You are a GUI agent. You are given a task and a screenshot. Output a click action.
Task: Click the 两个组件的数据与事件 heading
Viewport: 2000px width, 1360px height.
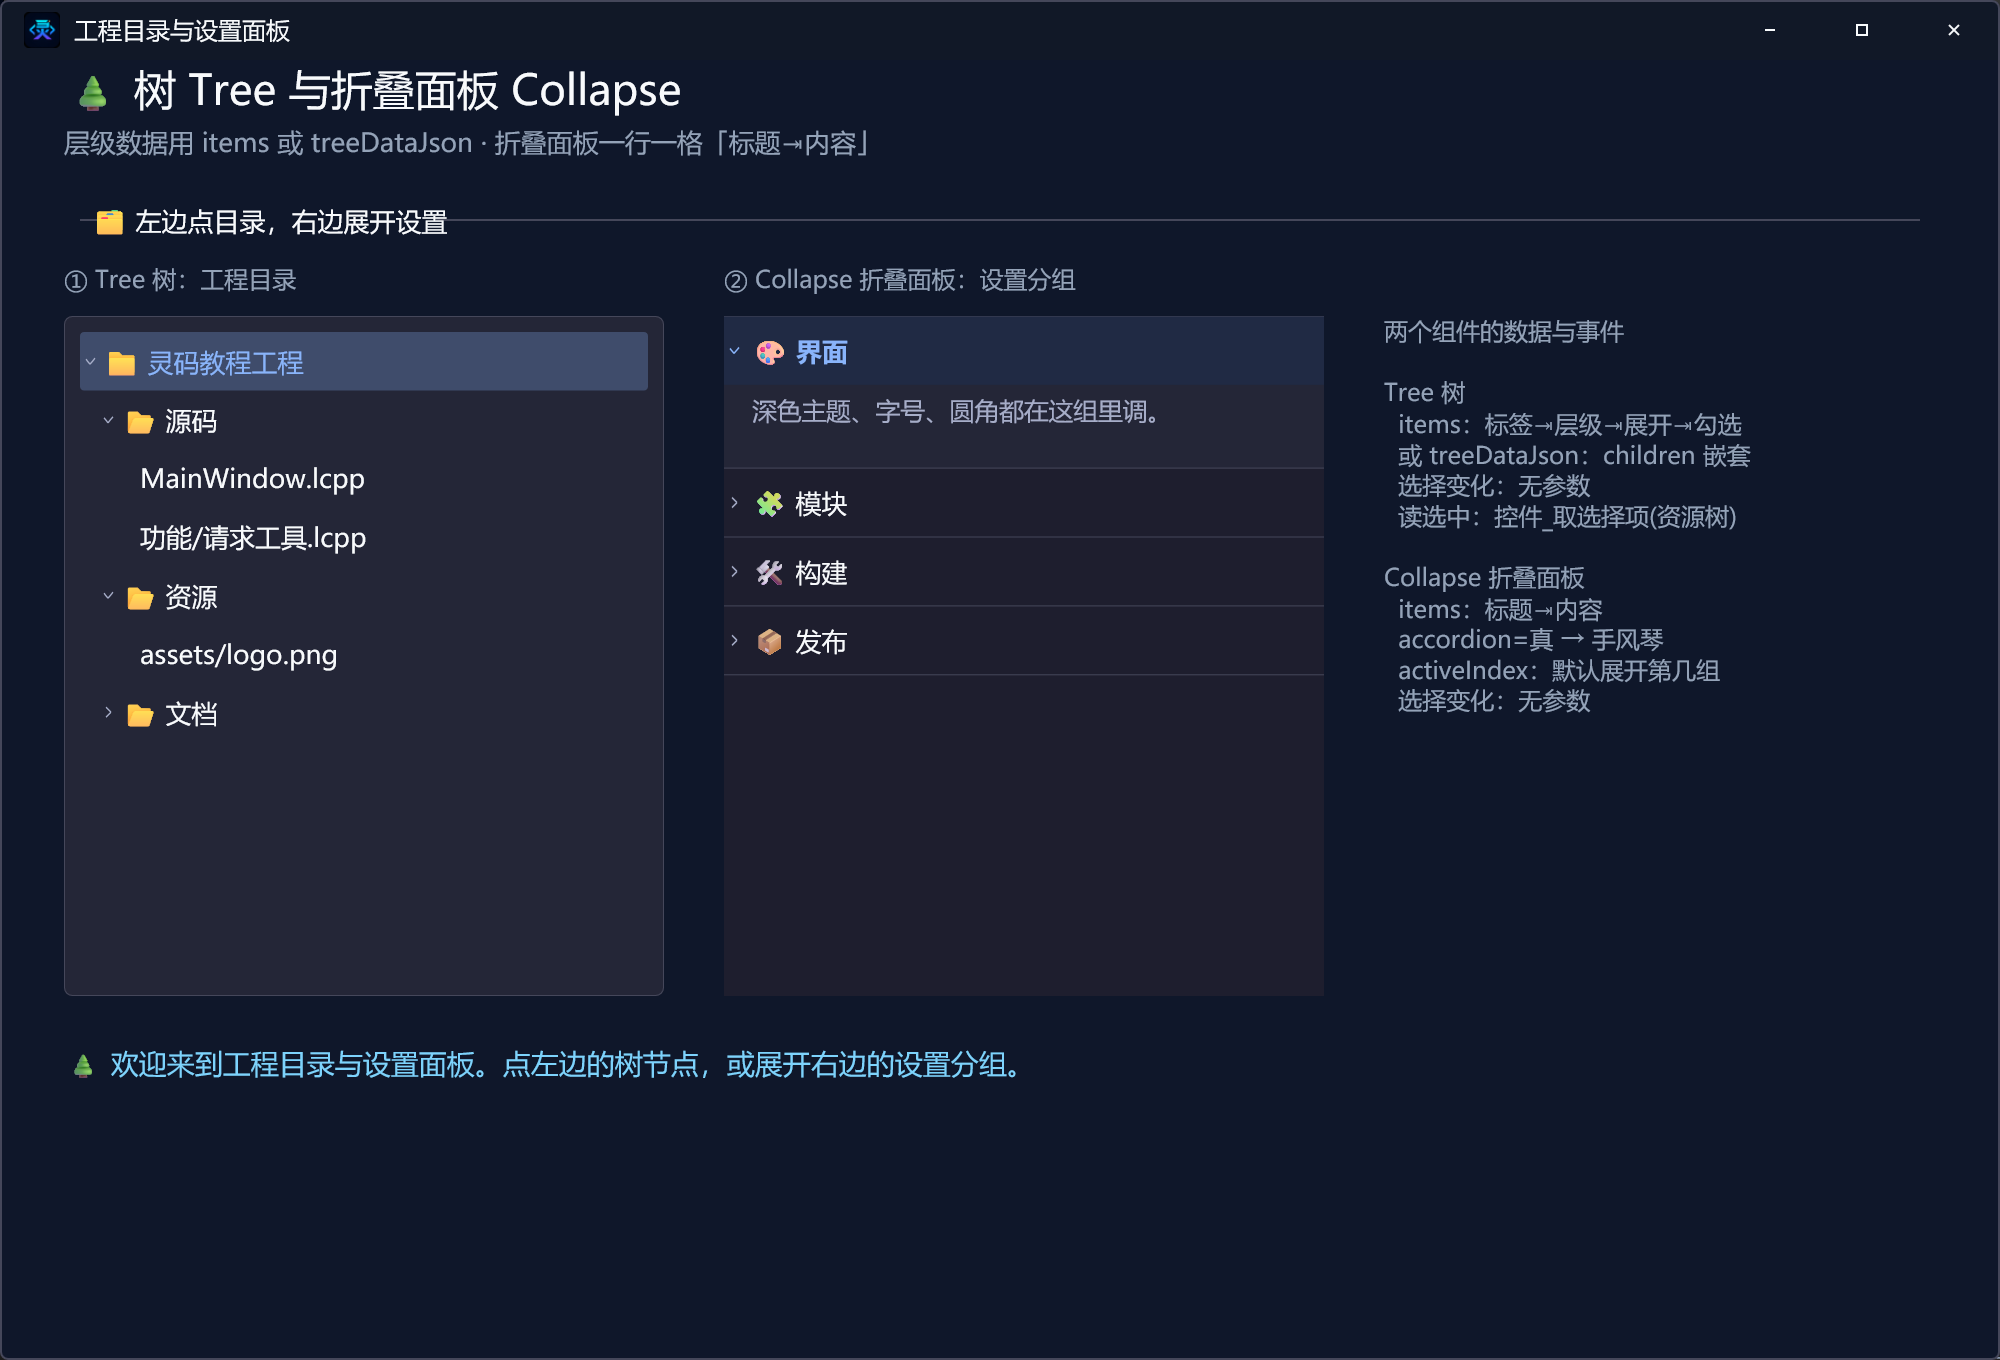click(1504, 332)
